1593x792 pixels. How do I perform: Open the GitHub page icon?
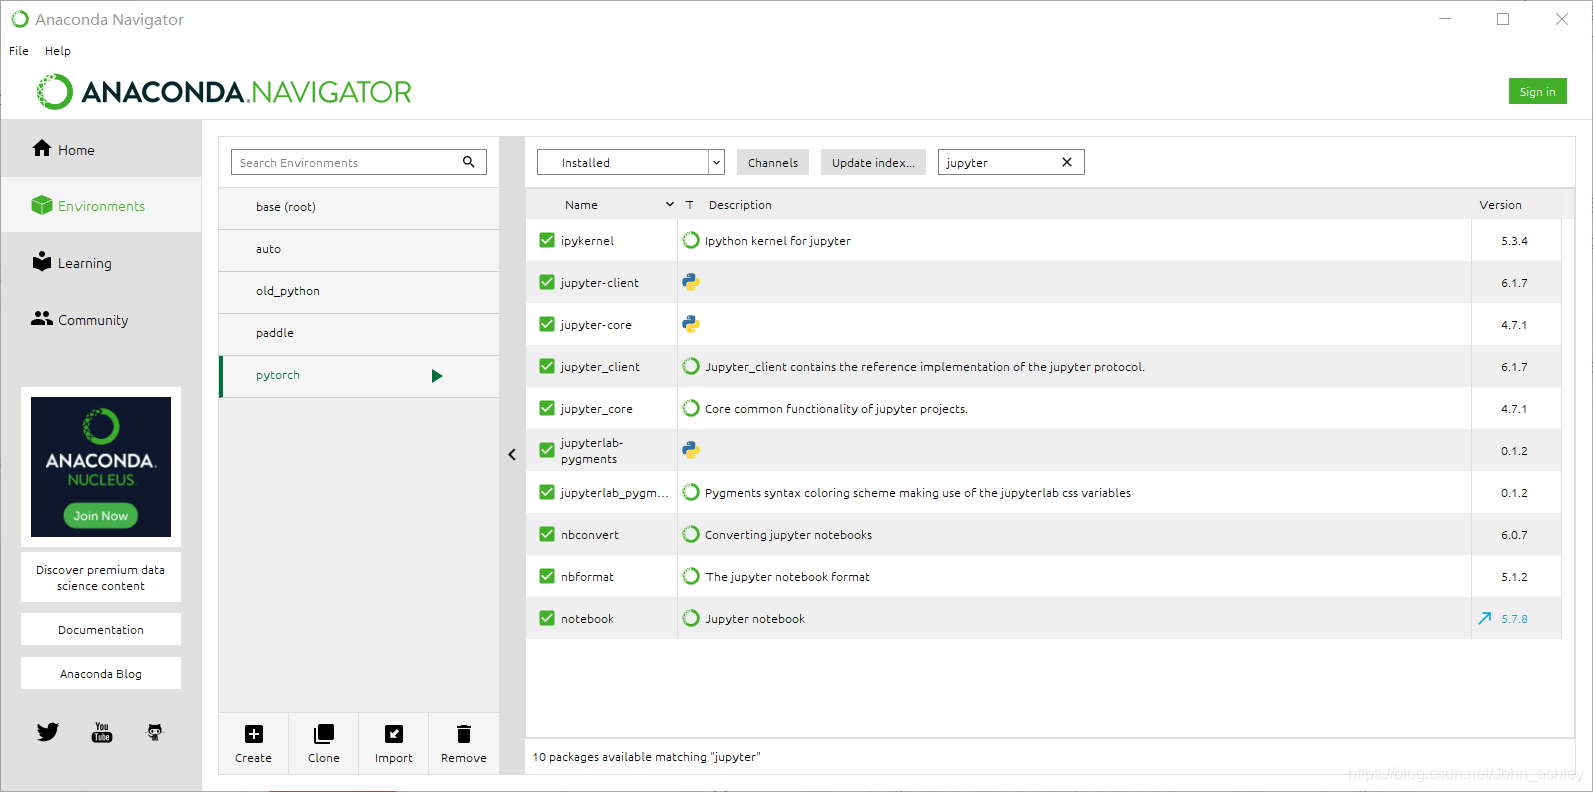click(155, 732)
